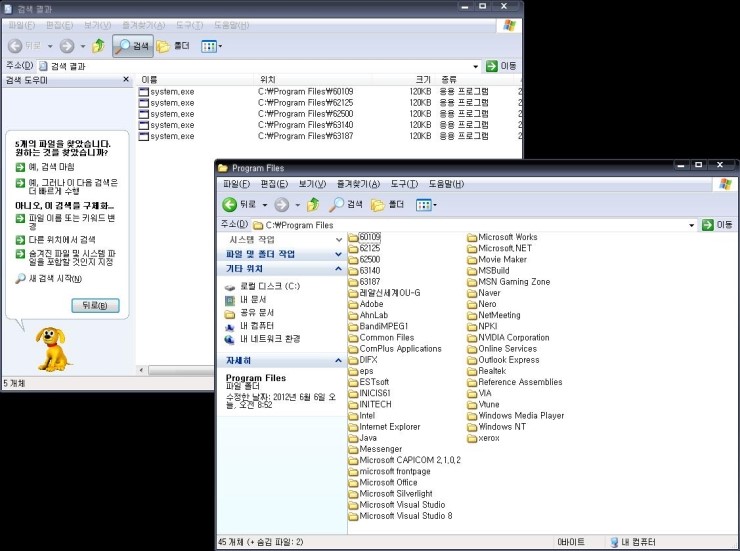
Task: Select the Nero folder
Action: click(x=482, y=304)
